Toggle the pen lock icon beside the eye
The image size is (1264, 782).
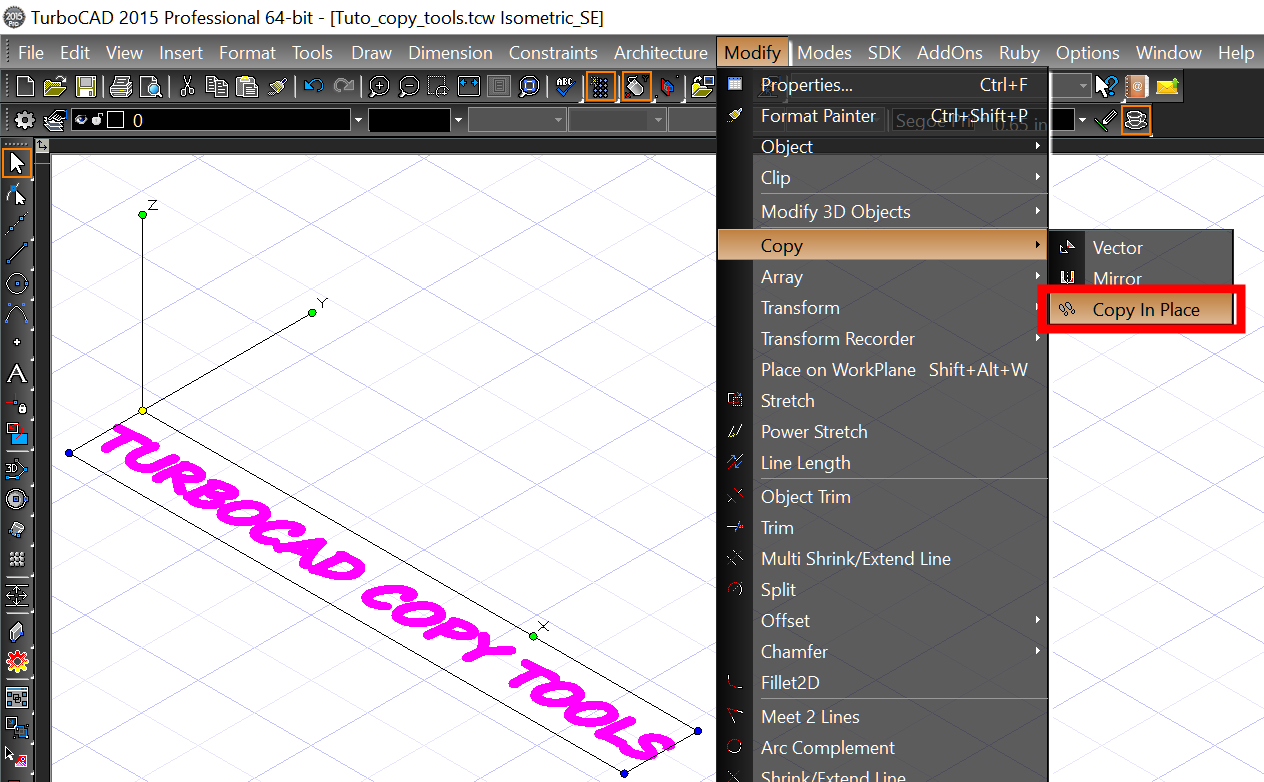97,119
